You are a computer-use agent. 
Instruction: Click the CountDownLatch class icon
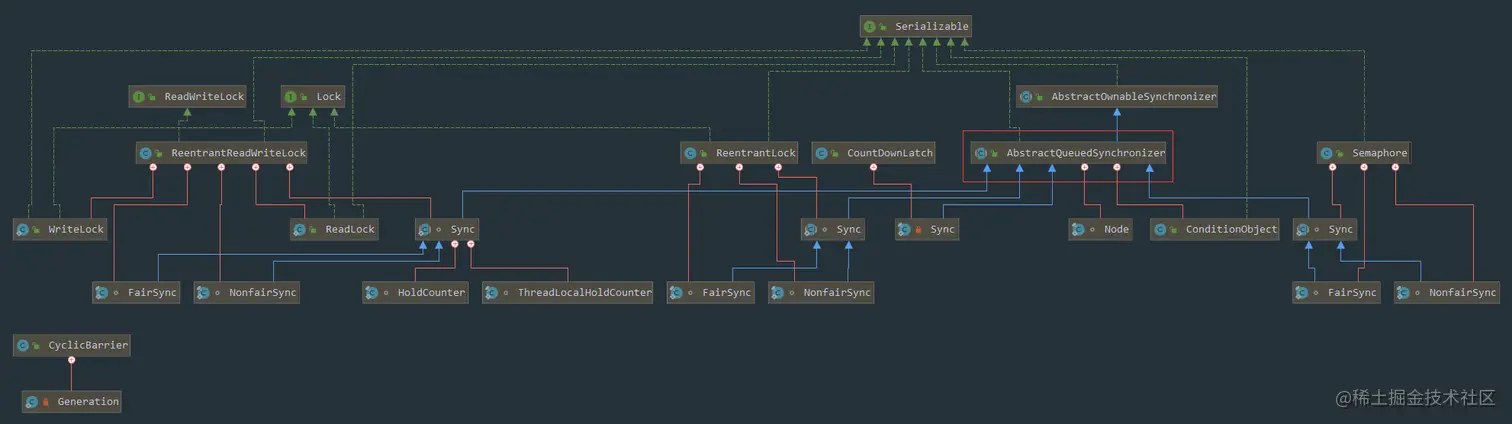click(821, 153)
